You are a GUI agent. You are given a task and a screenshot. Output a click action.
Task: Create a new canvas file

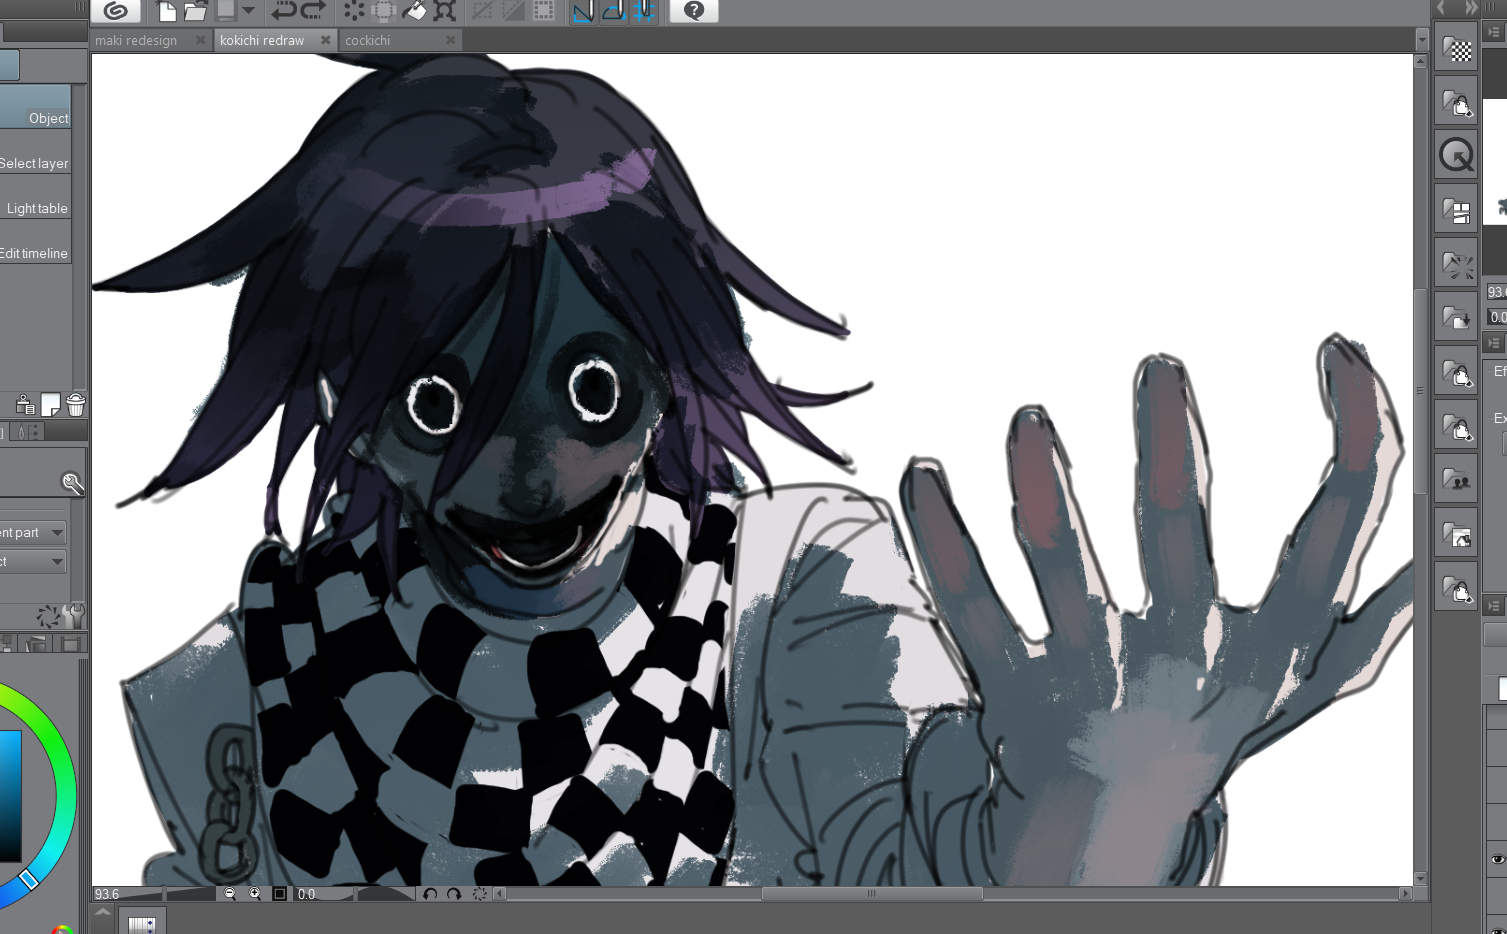[167, 11]
